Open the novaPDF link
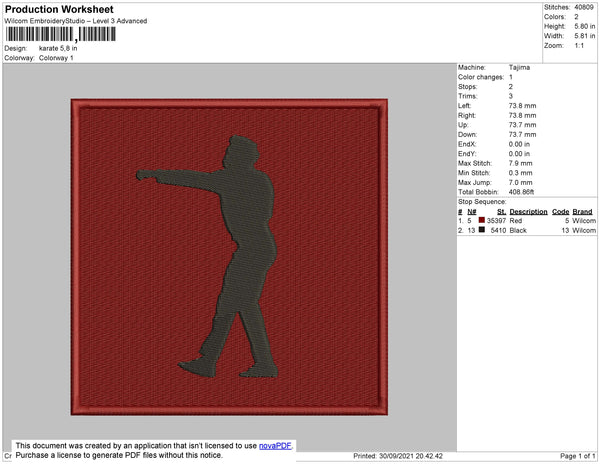600x464 pixels. [x=275, y=446]
